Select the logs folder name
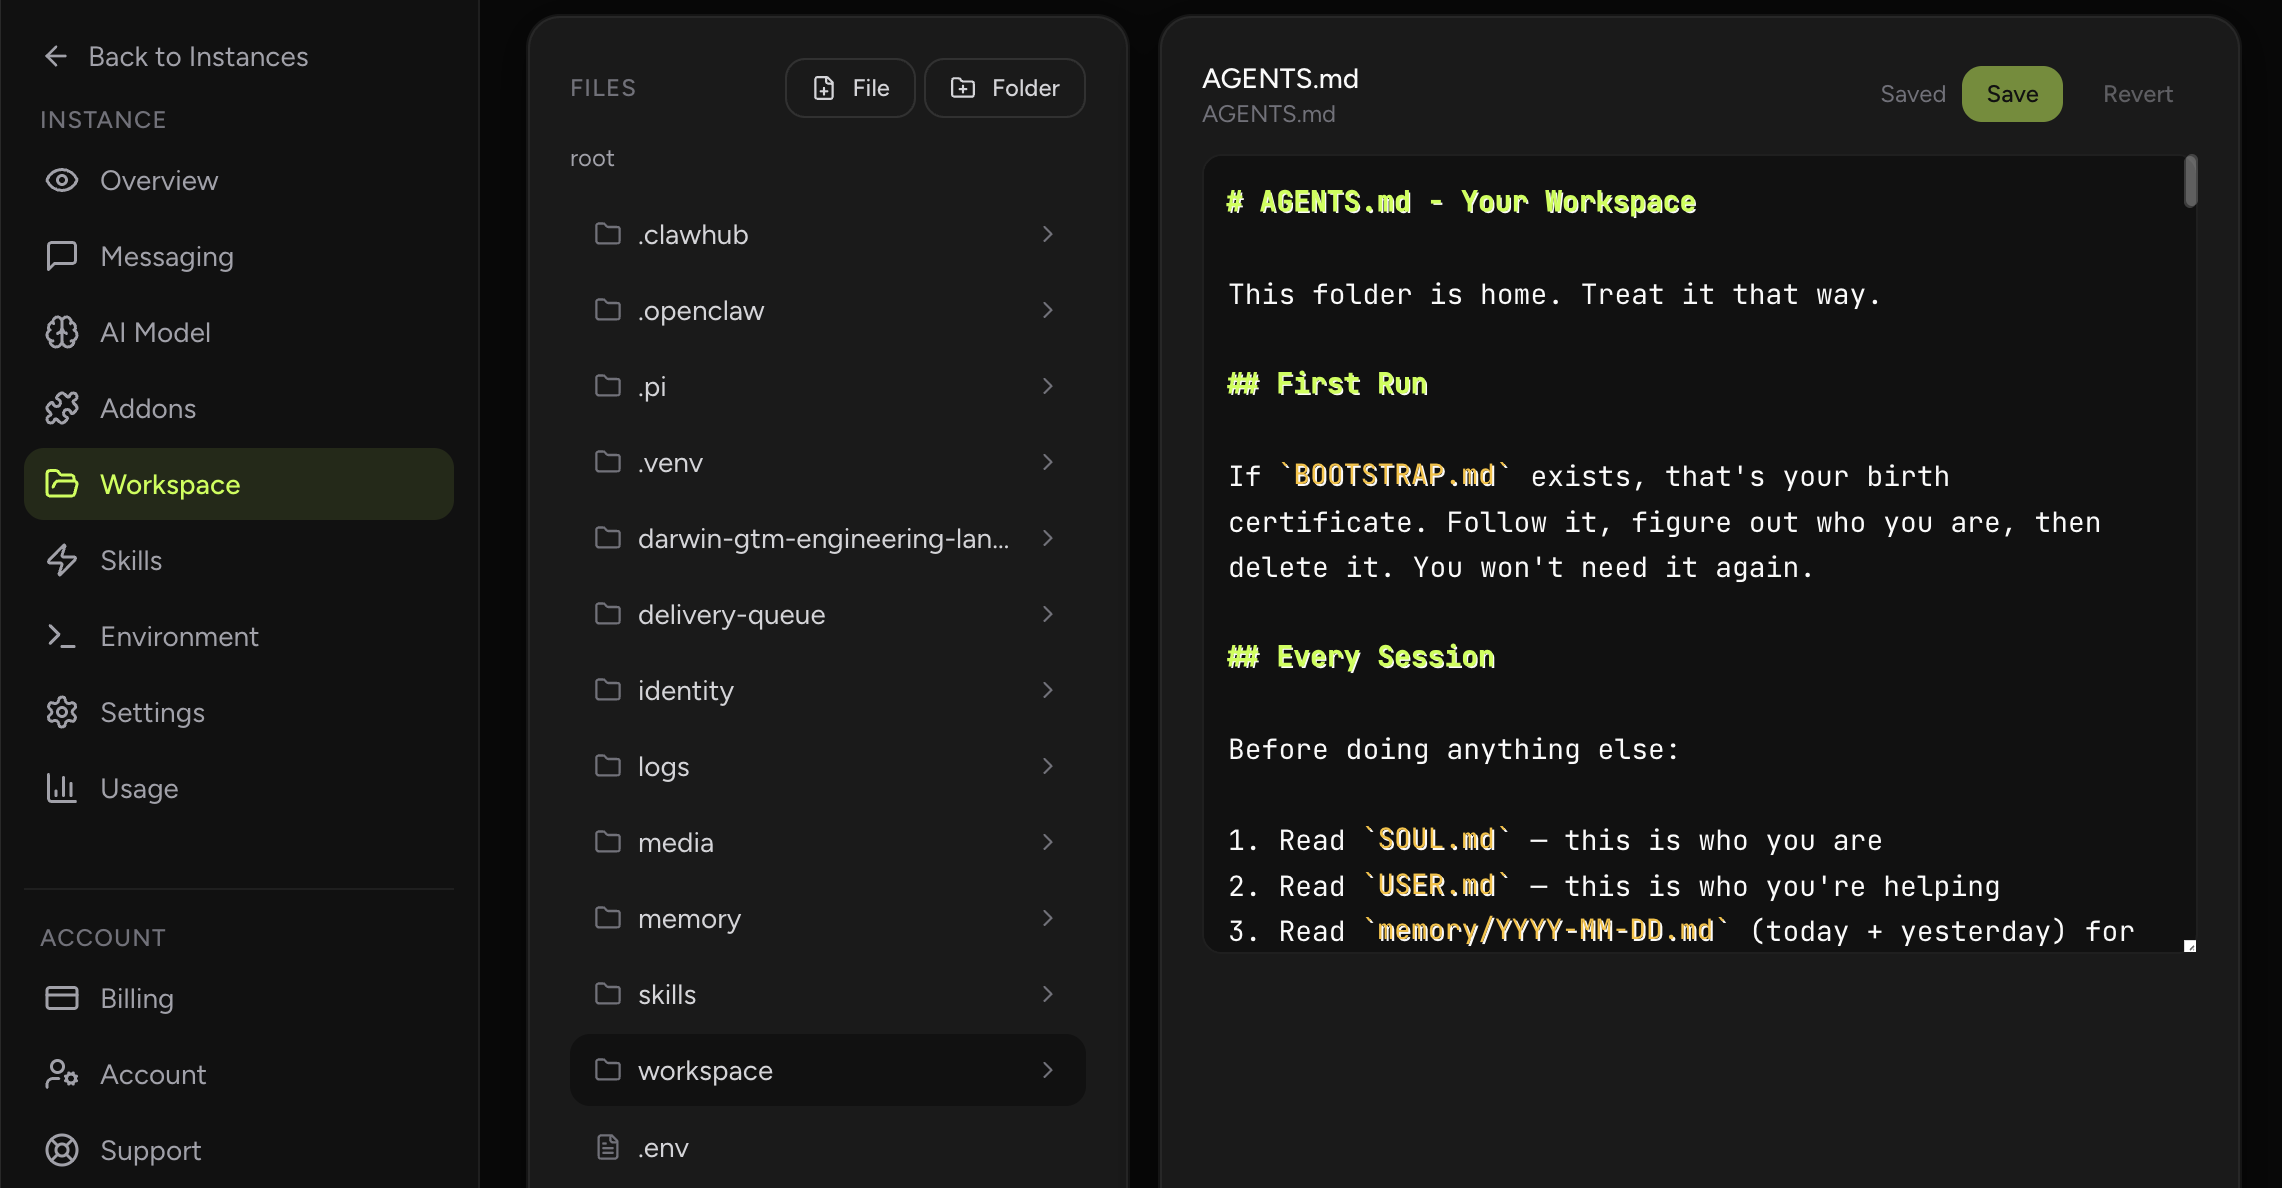The width and height of the screenshot is (2282, 1188). [x=664, y=767]
